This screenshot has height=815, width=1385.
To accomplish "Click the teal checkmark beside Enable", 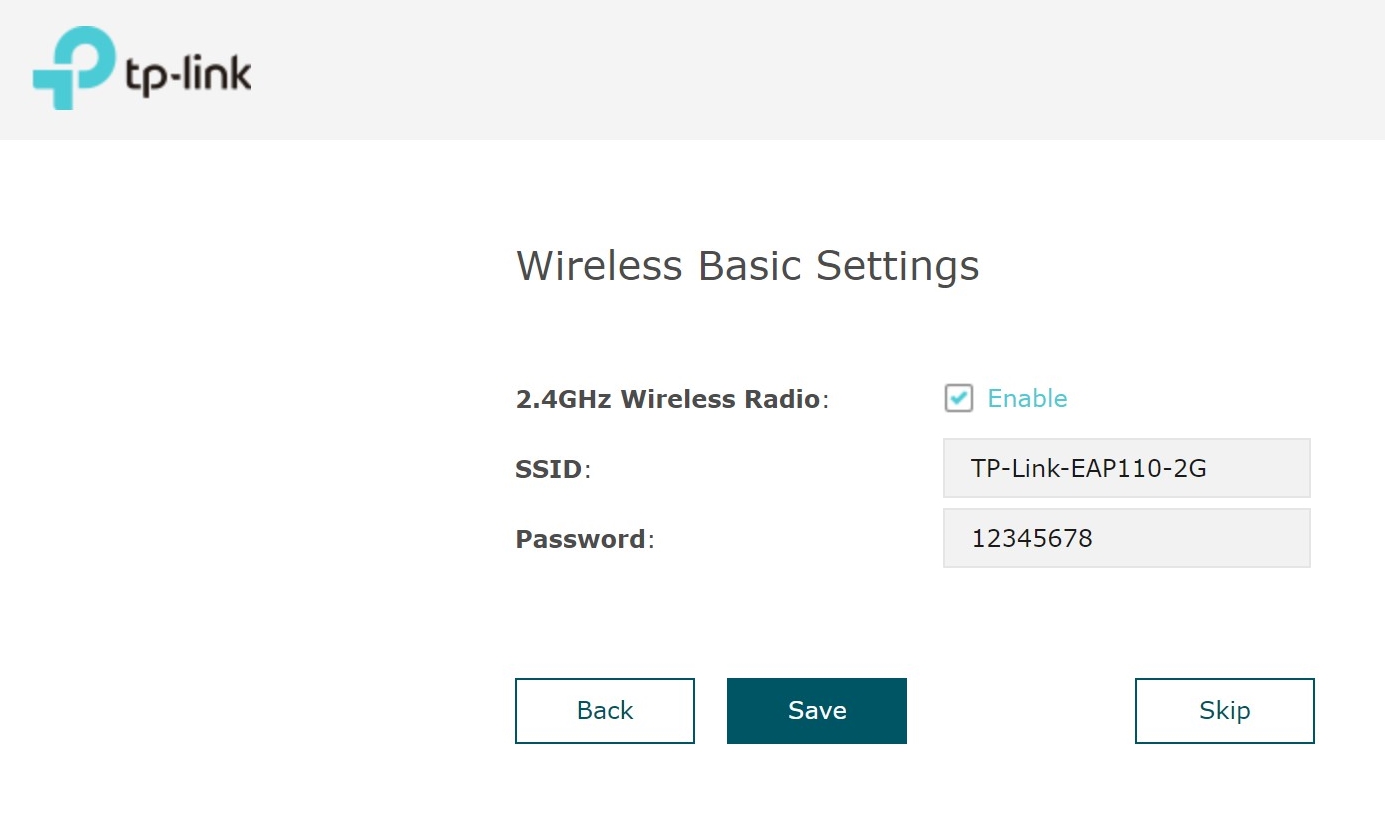I will tap(958, 398).
